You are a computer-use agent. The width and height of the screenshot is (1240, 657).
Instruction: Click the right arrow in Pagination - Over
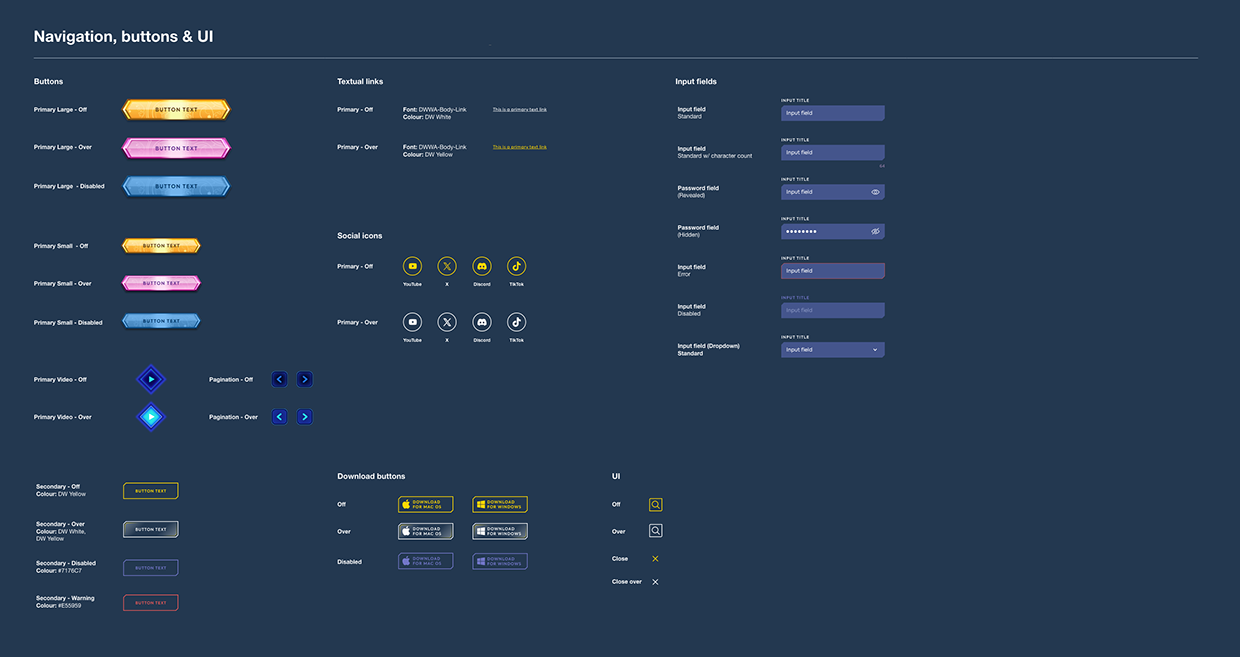tap(305, 417)
